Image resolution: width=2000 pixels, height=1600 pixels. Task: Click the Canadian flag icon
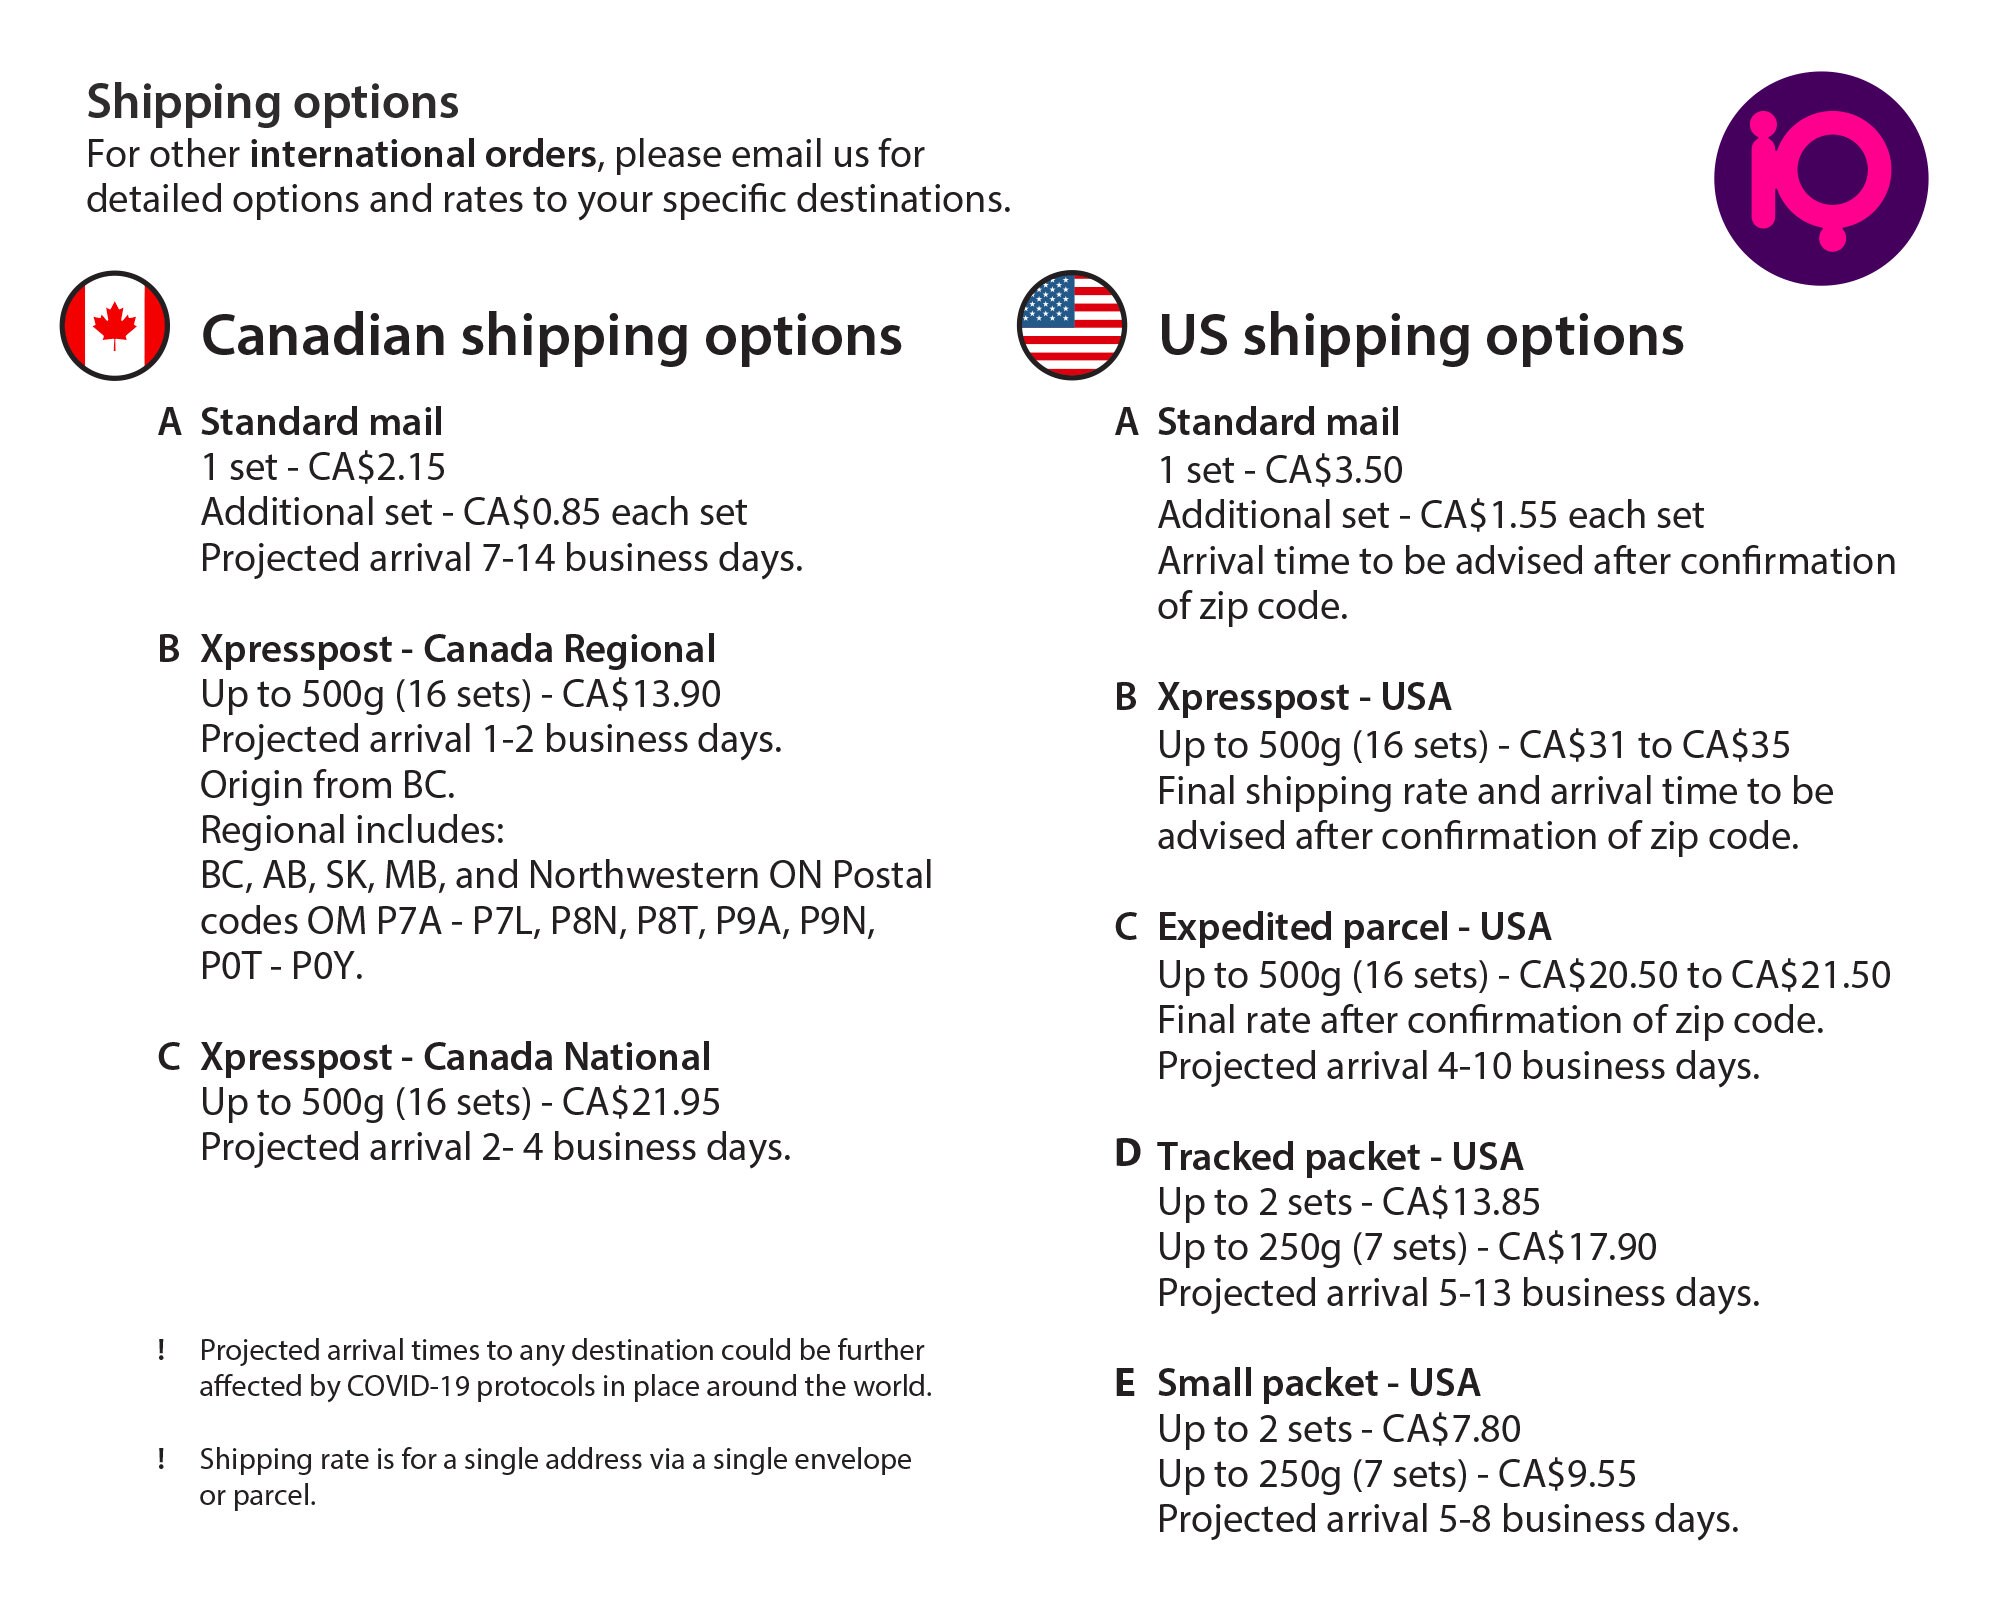pyautogui.click(x=115, y=325)
